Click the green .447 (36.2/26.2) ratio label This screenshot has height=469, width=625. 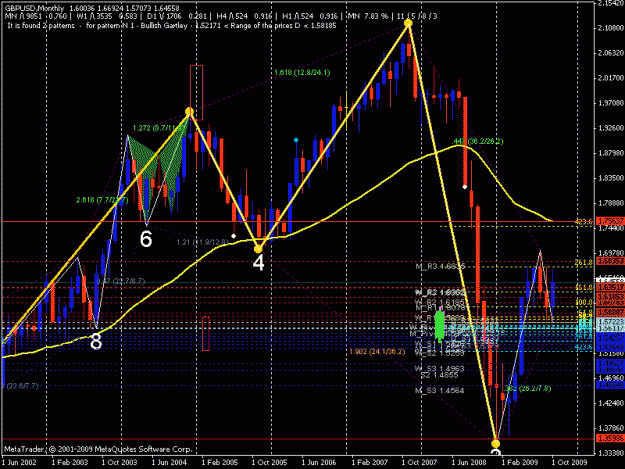click(478, 141)
